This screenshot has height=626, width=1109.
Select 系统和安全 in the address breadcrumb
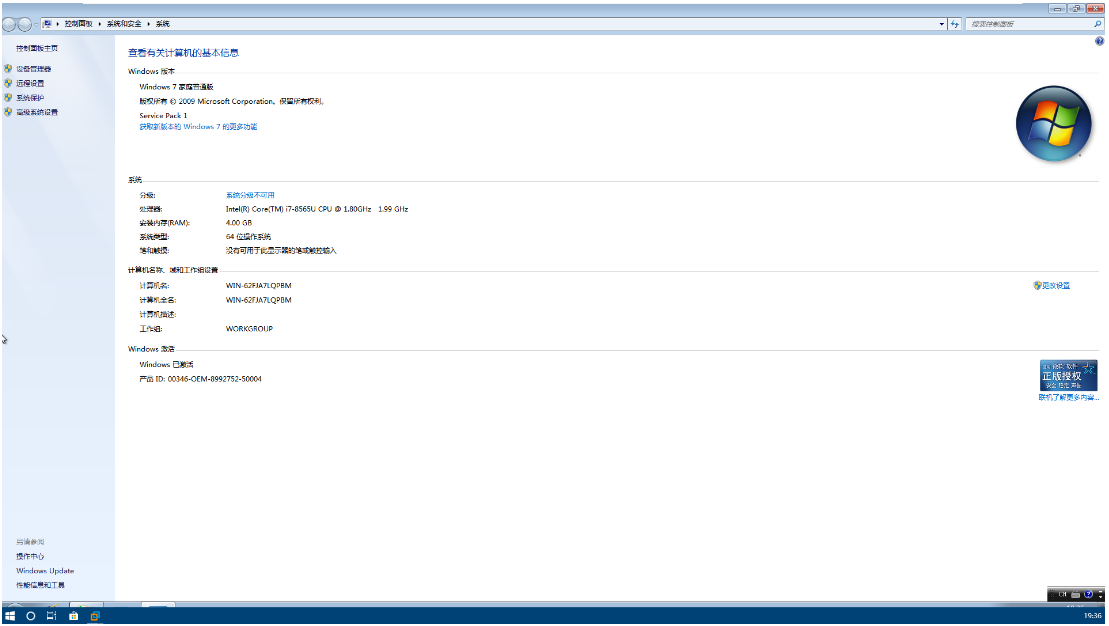pyautogui.click(x=125, y=23)
